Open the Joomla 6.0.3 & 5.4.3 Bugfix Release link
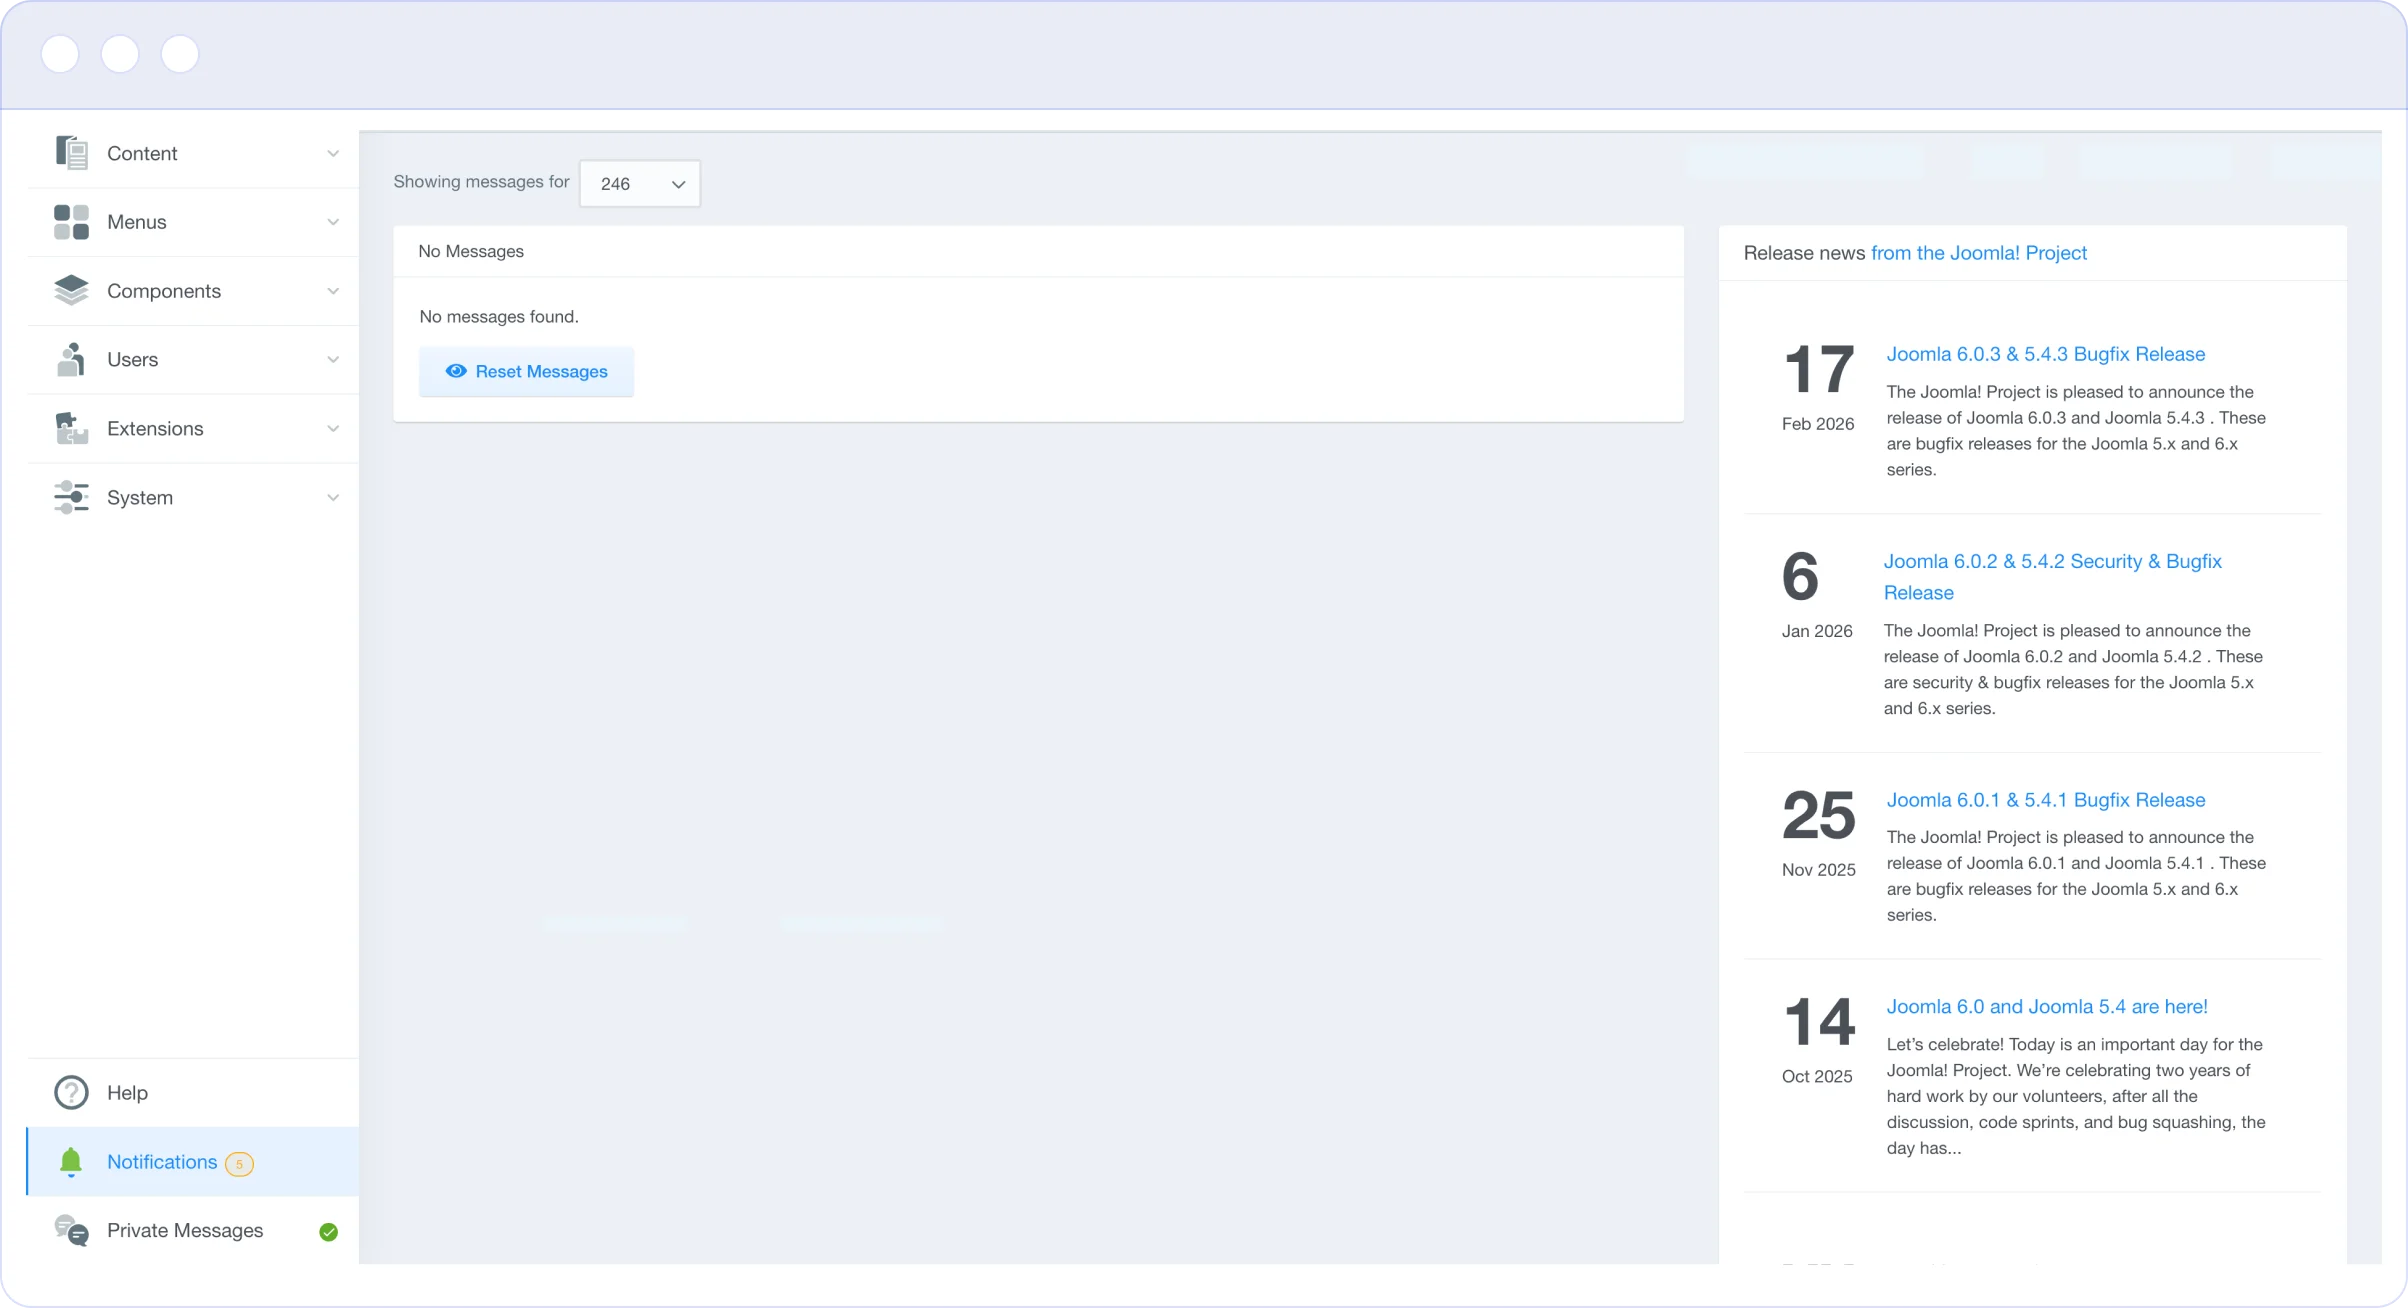Viewport: 2408px width, 1308px height. pyautogui.click(x=2045, y=354)
